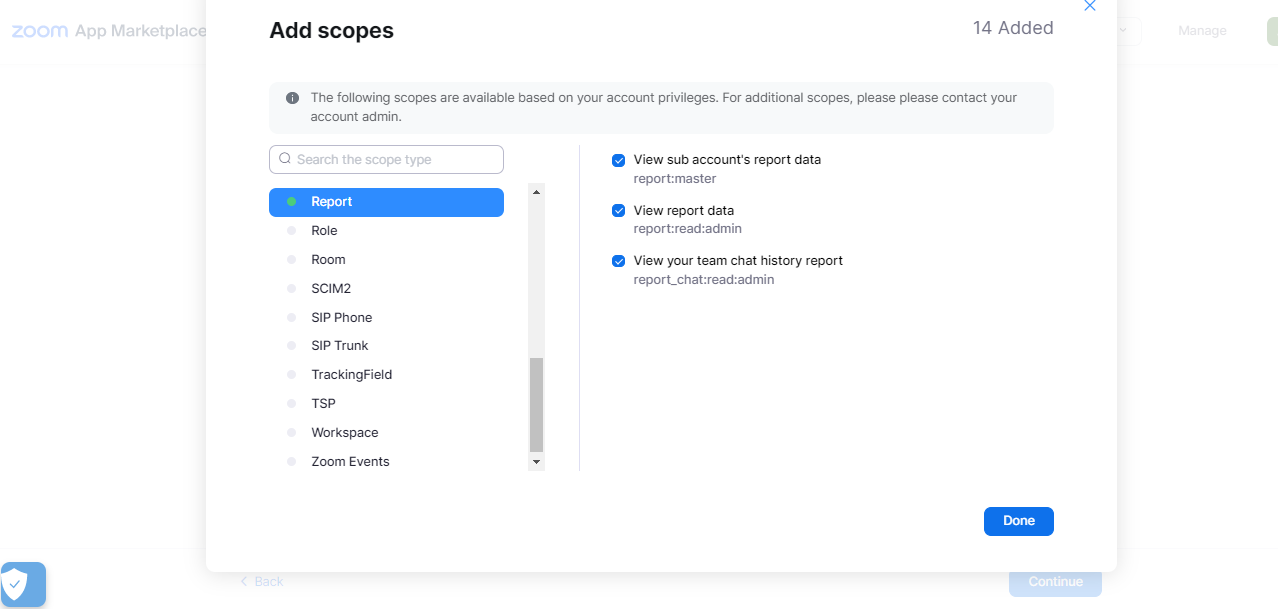The image size is (1278, 609).
Task: Open the Manage menu
Action: (x=1201, y=31)
